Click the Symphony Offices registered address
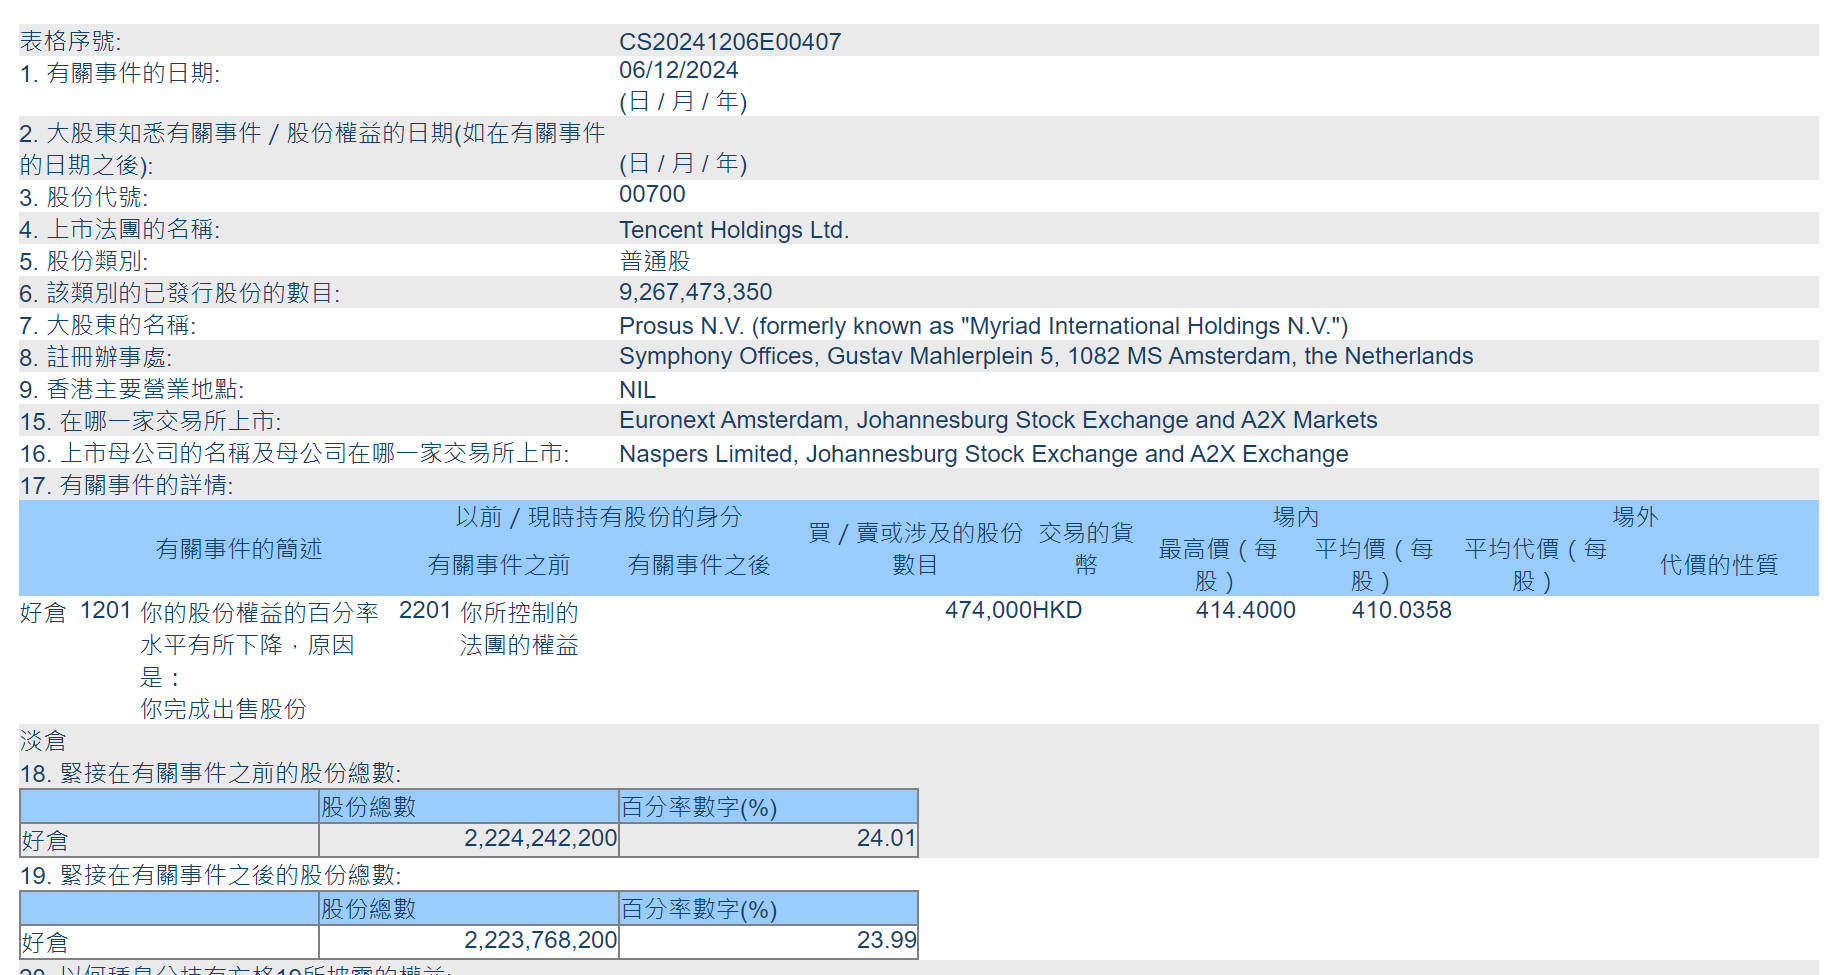Viewport: 1828px width, 975px height. coord(1046,356)
